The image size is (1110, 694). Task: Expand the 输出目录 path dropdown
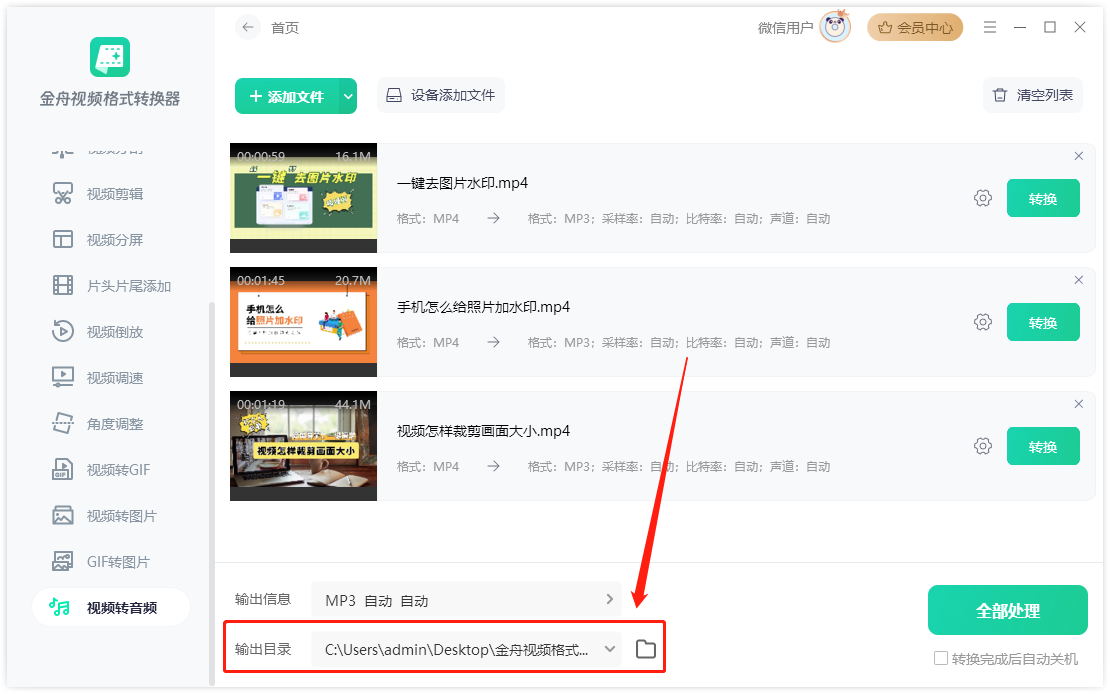[611, 648]
